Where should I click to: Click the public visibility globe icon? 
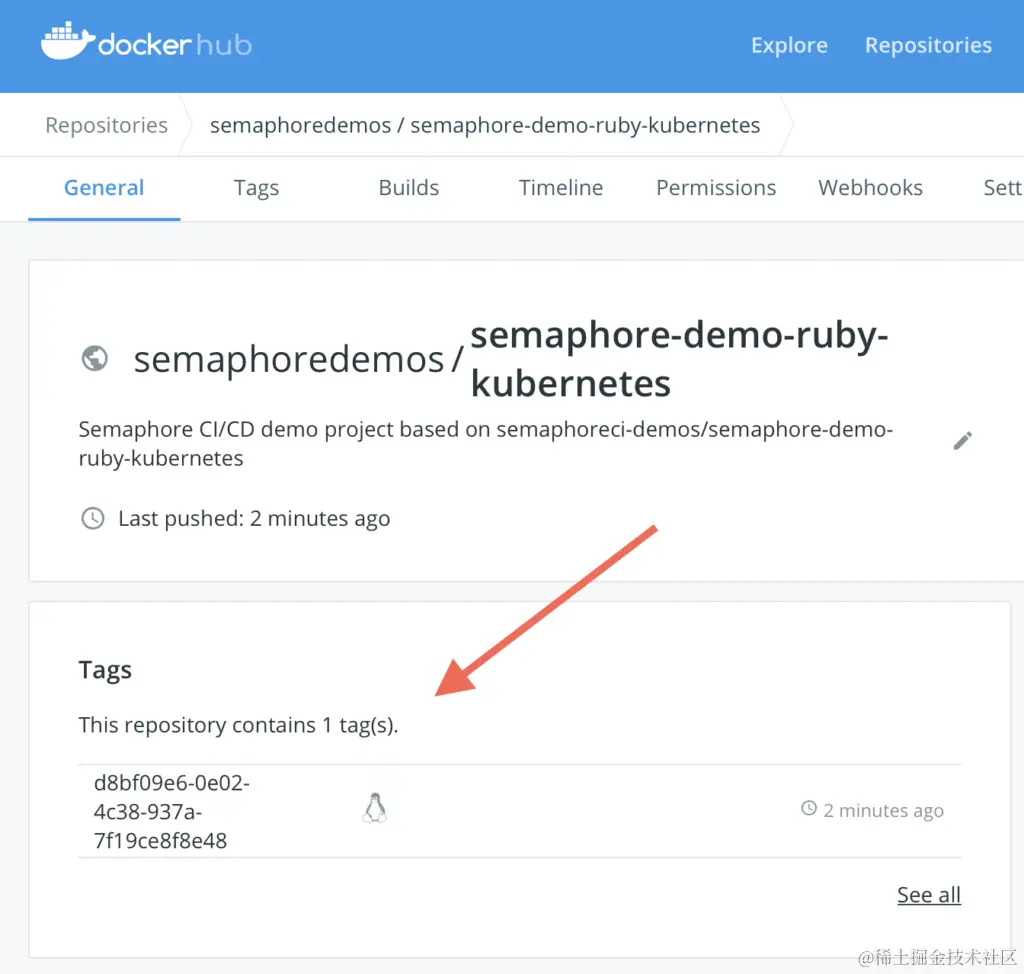point(94,357)
